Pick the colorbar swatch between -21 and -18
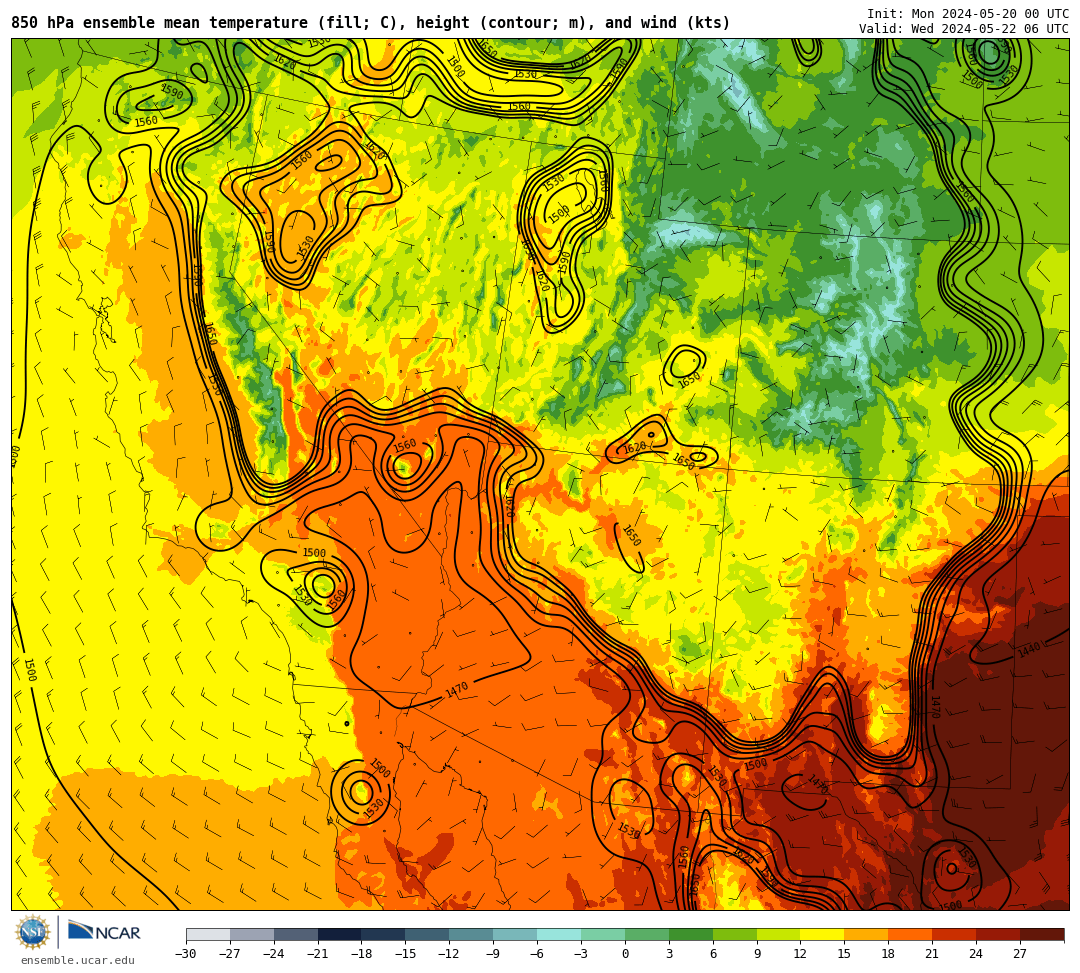Image resolution: width=1080 pixels, height=973 pixels. click(340, 934)
